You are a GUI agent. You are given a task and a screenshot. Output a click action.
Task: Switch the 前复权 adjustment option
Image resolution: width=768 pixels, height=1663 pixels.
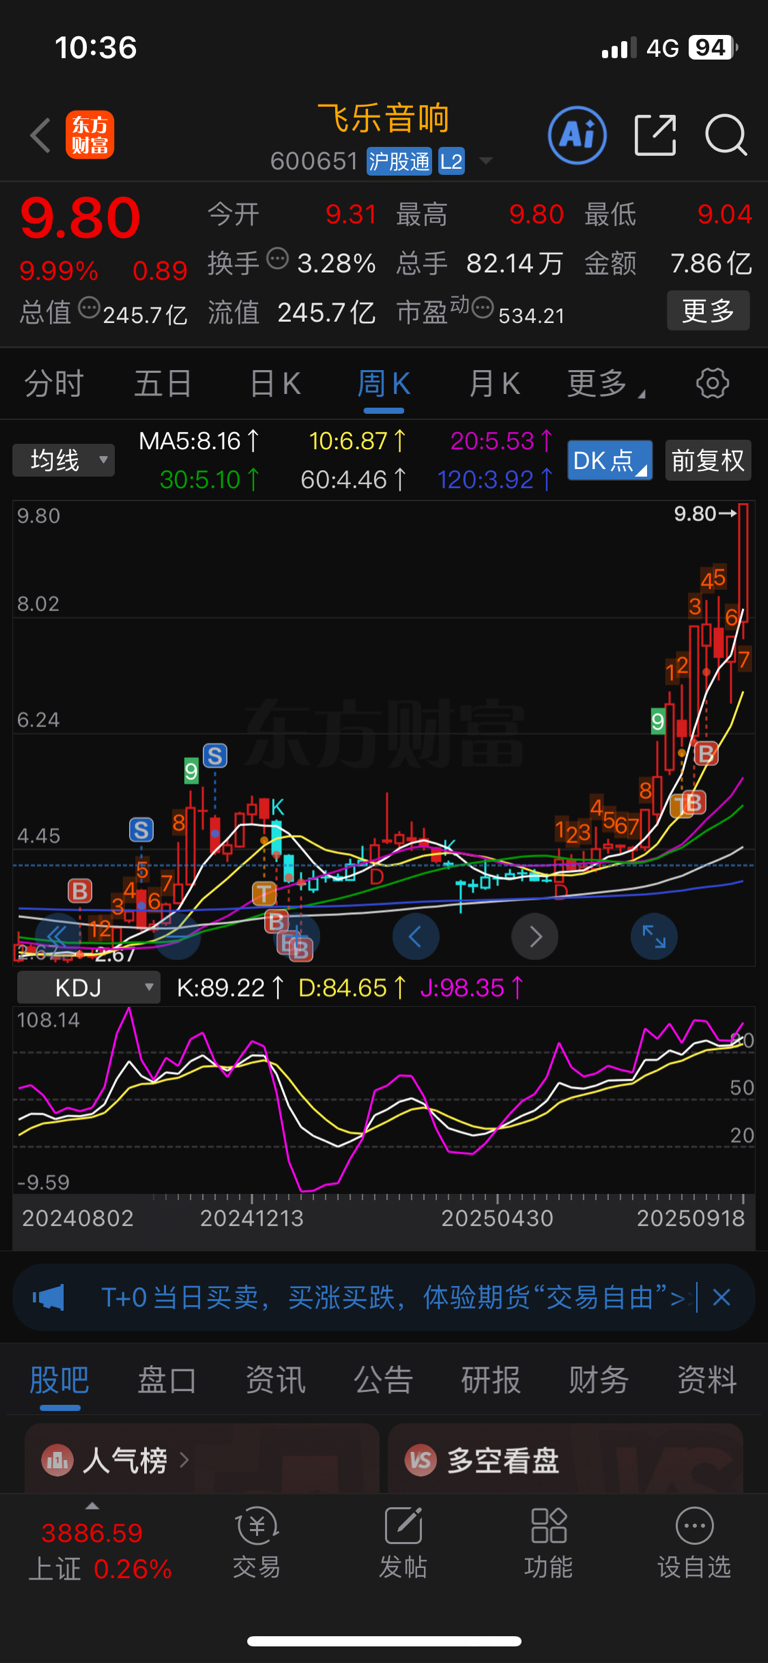point(708,460)
